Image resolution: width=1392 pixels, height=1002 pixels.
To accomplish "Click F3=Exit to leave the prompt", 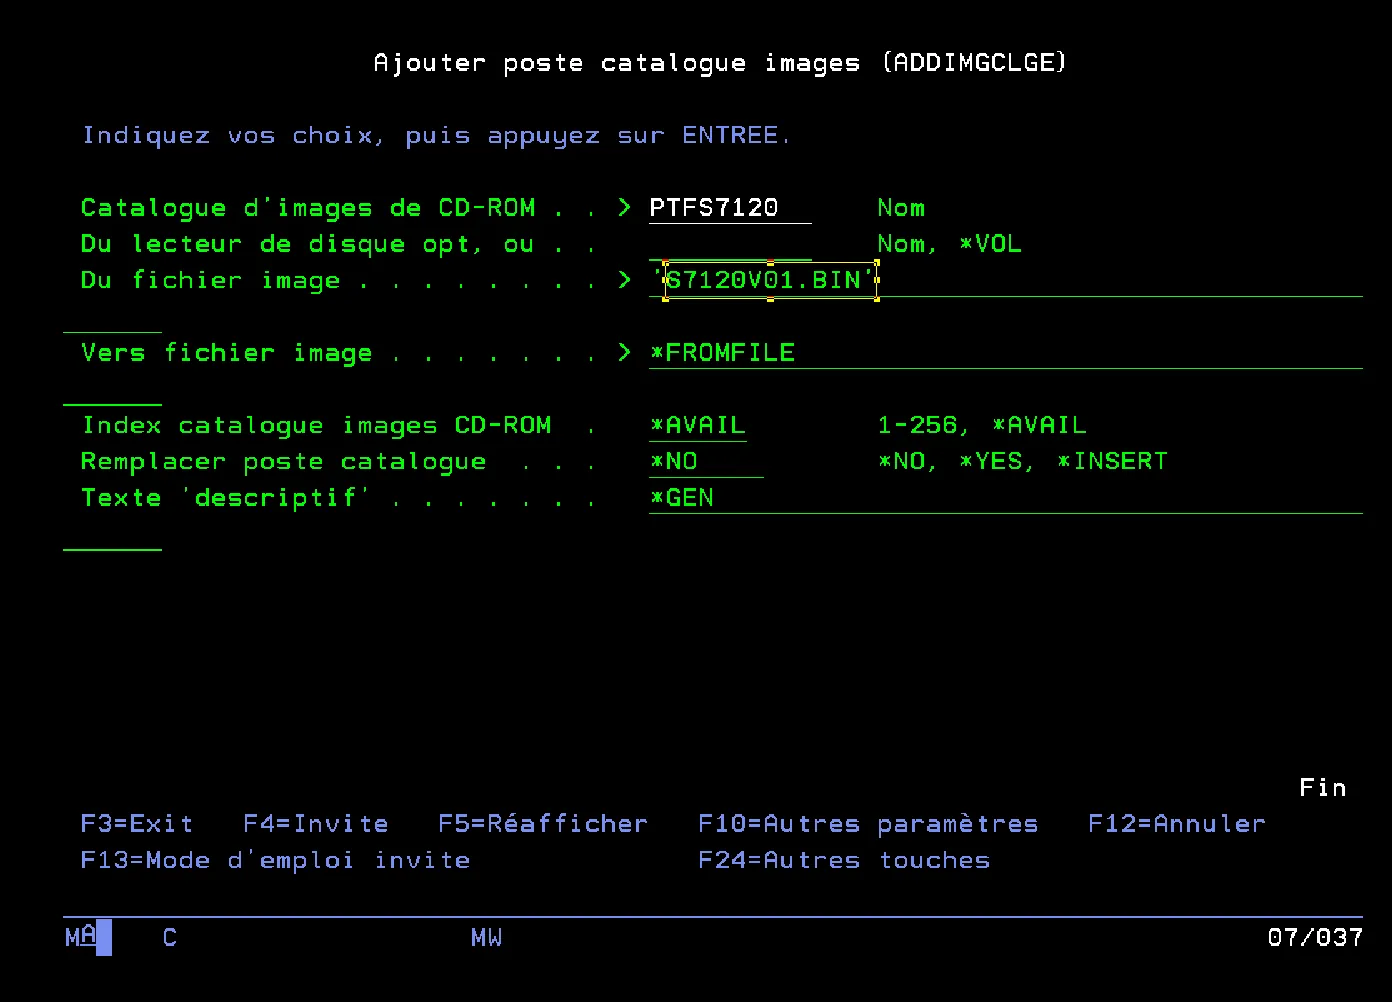I will 137,824.
